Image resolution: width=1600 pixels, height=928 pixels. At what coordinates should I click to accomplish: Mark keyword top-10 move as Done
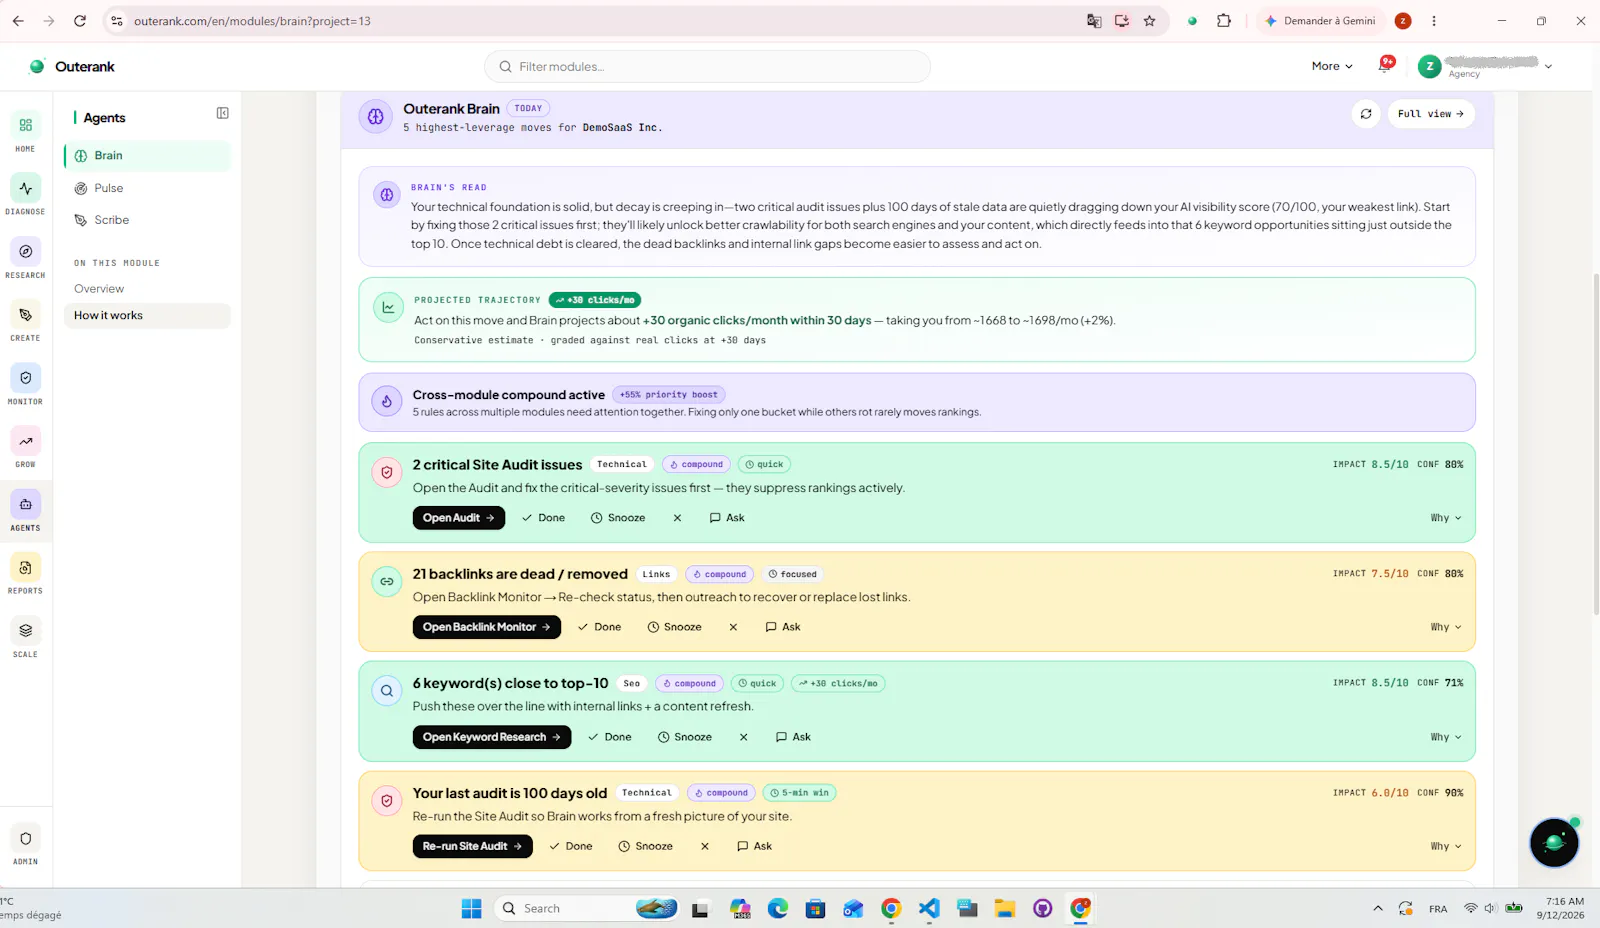(609, 737)
